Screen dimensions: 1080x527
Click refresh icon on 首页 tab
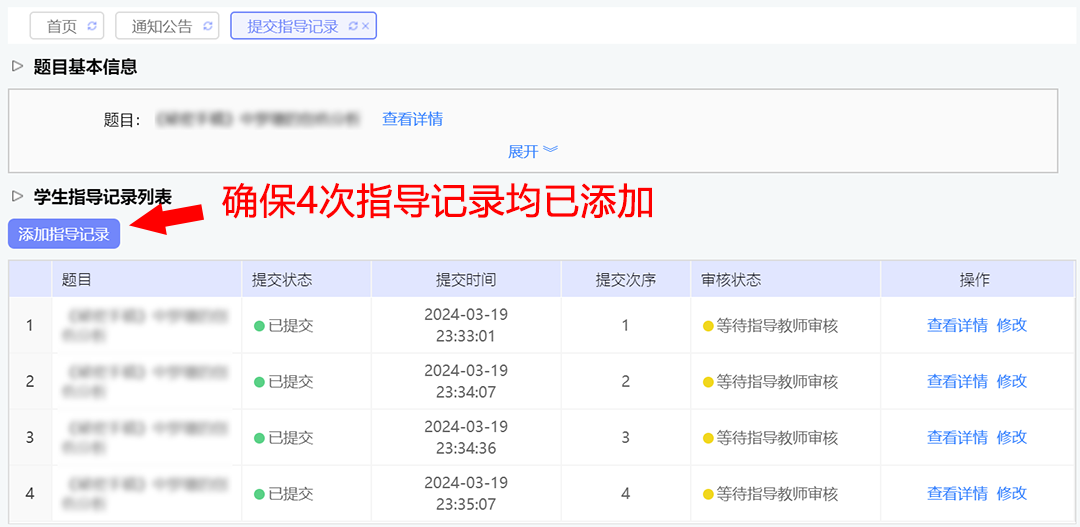(x=92, y=27)
